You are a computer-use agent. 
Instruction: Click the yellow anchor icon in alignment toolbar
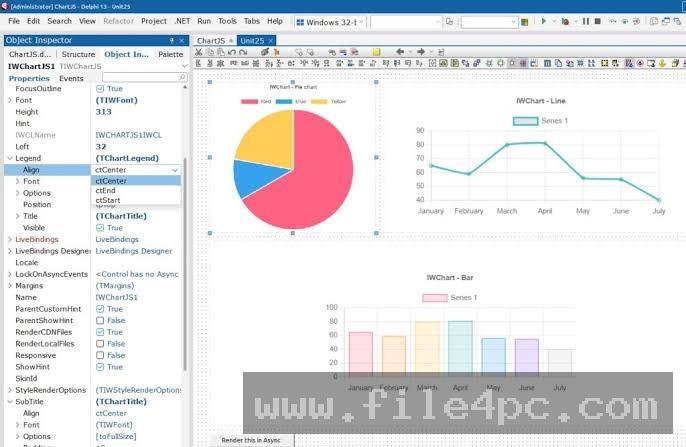pos(662,63)
